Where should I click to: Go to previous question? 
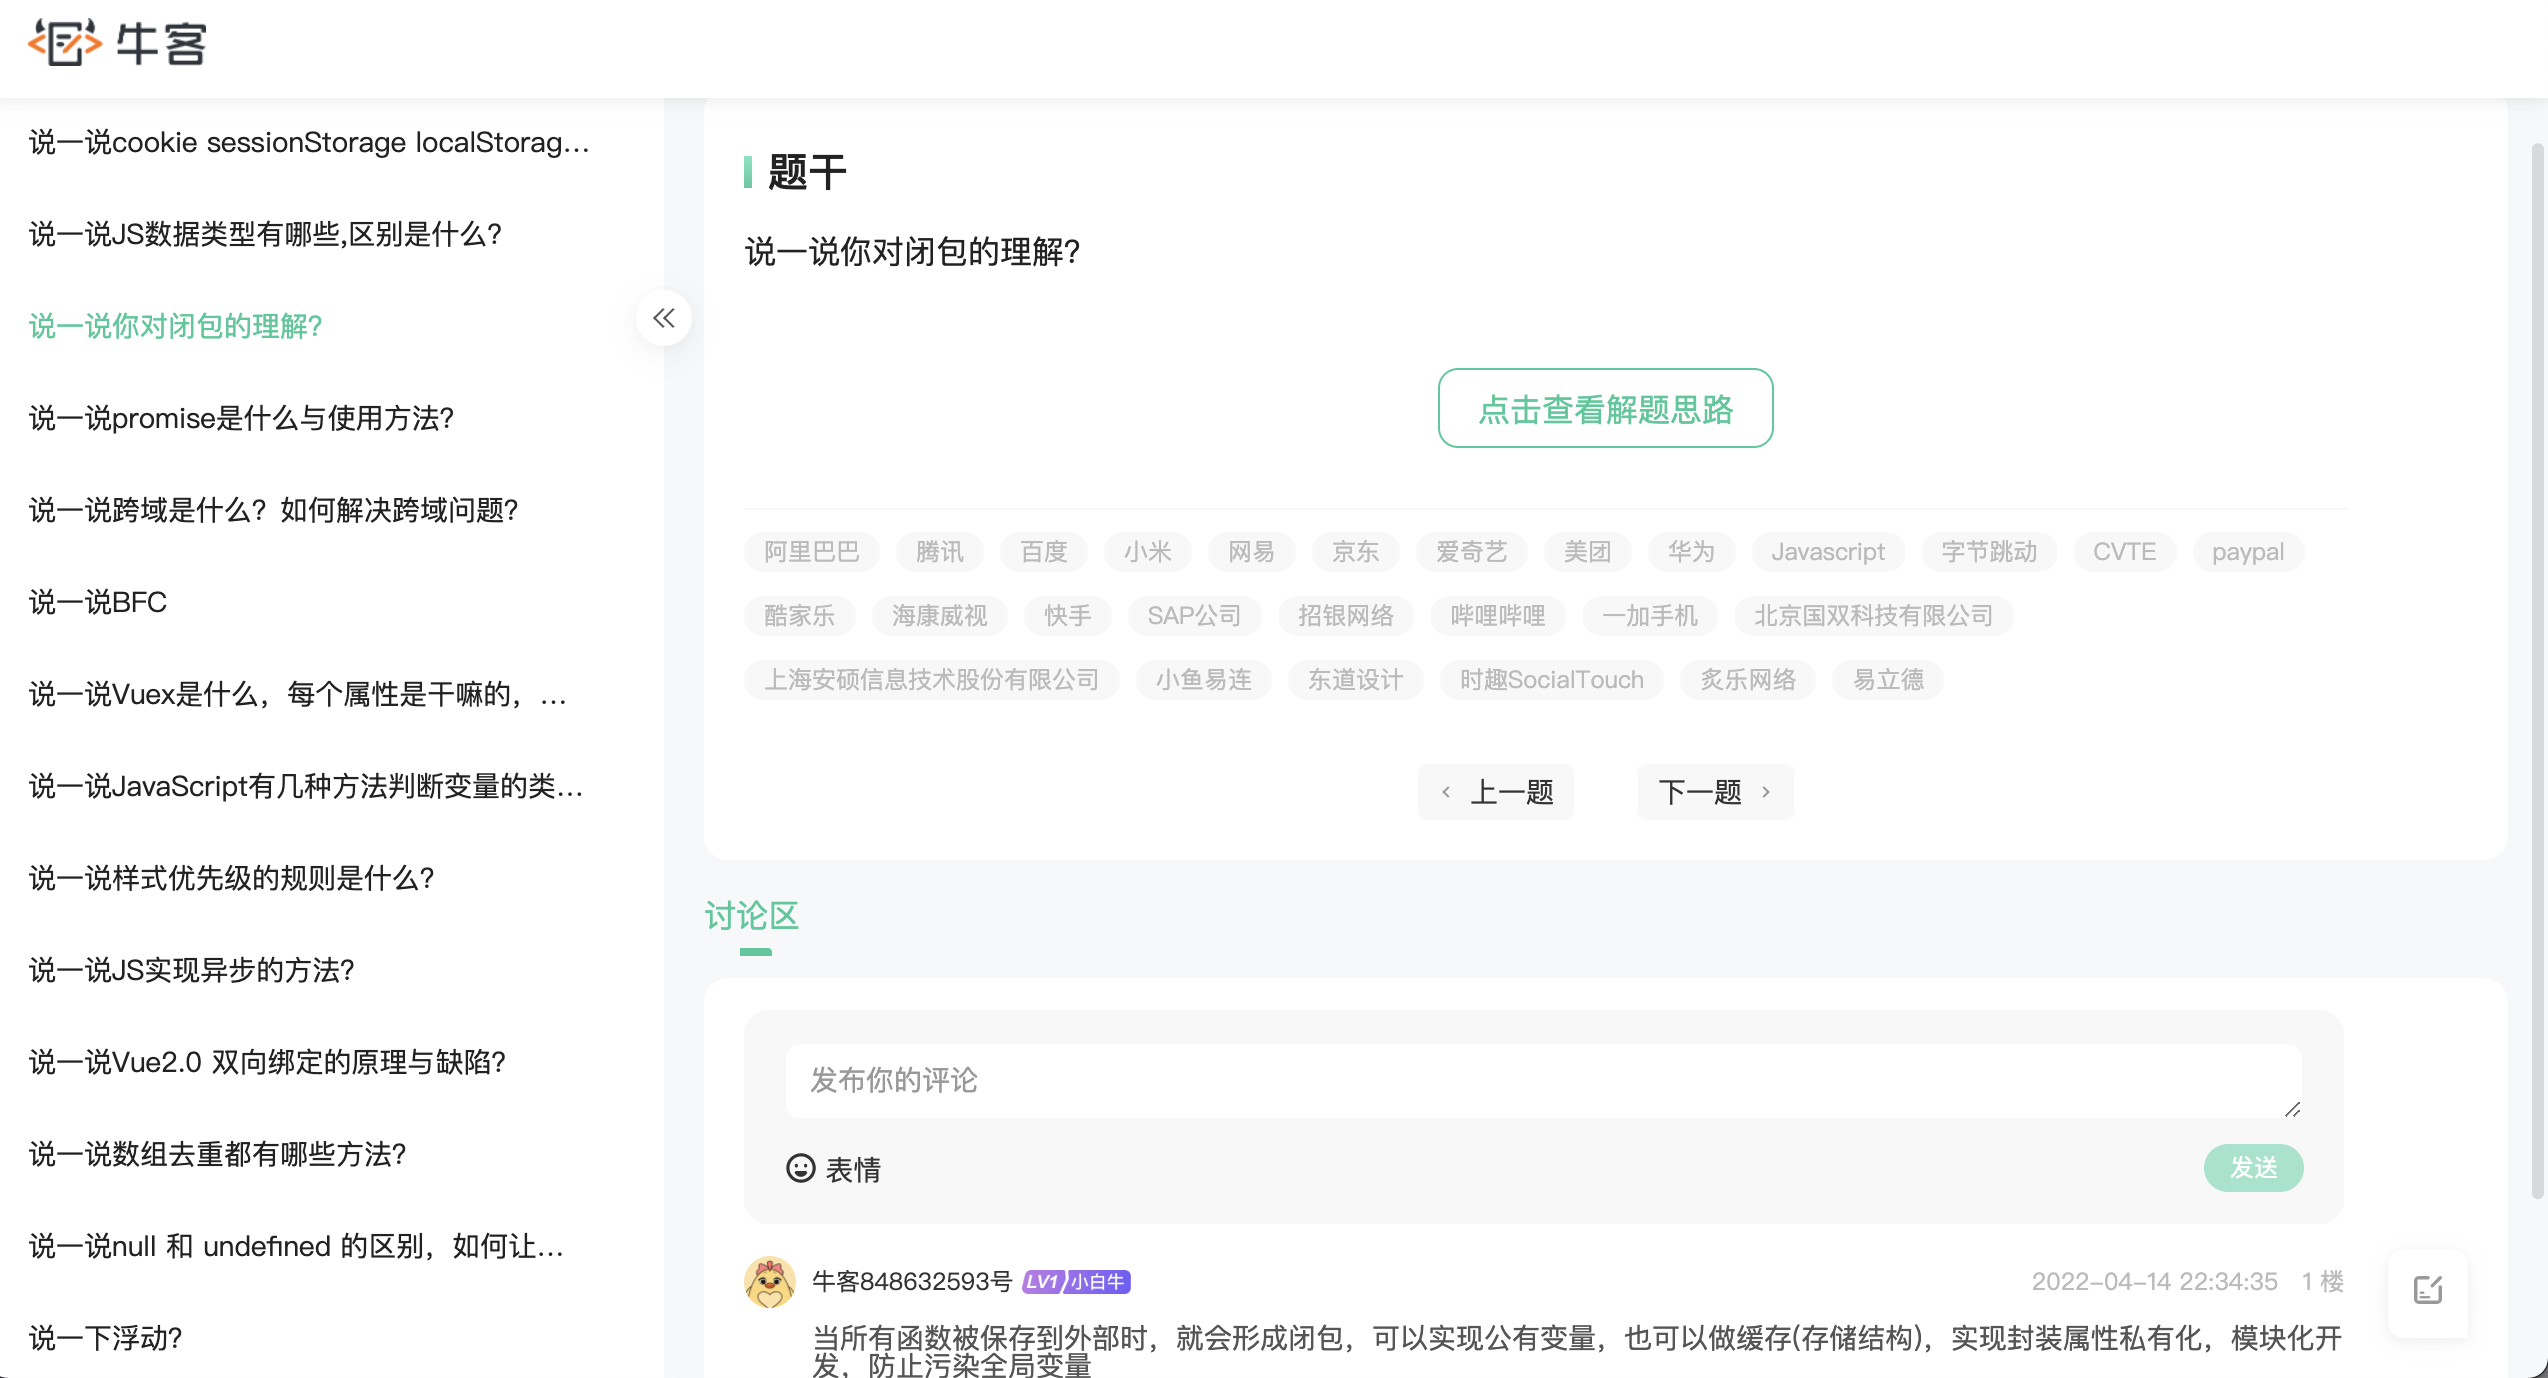[1496, 792]
